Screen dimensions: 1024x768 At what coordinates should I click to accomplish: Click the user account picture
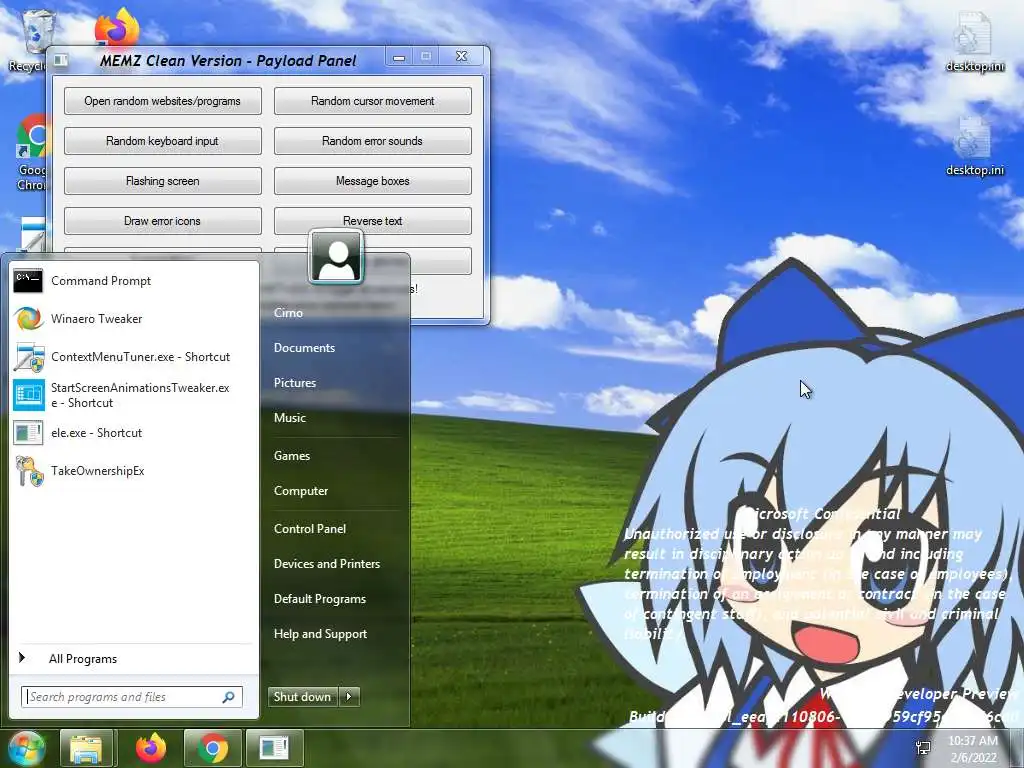tap(336, 256)
